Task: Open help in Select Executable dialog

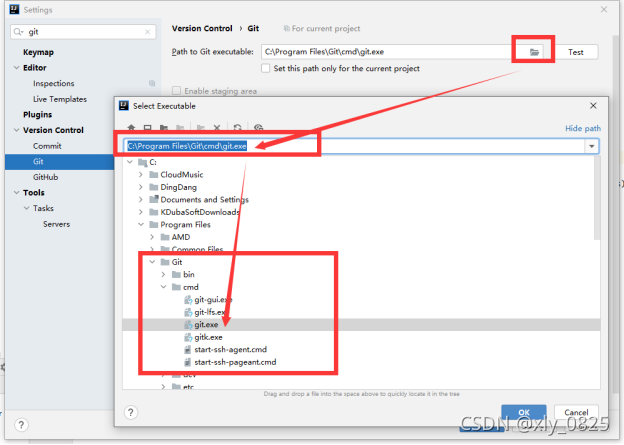Action: [131, 412]
